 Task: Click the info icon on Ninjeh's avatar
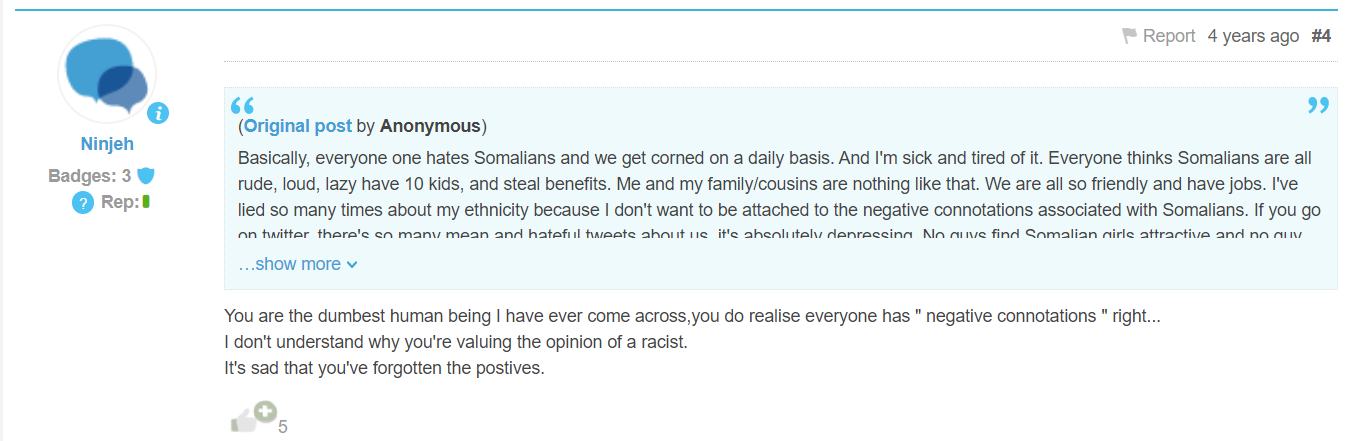point(158,114)
